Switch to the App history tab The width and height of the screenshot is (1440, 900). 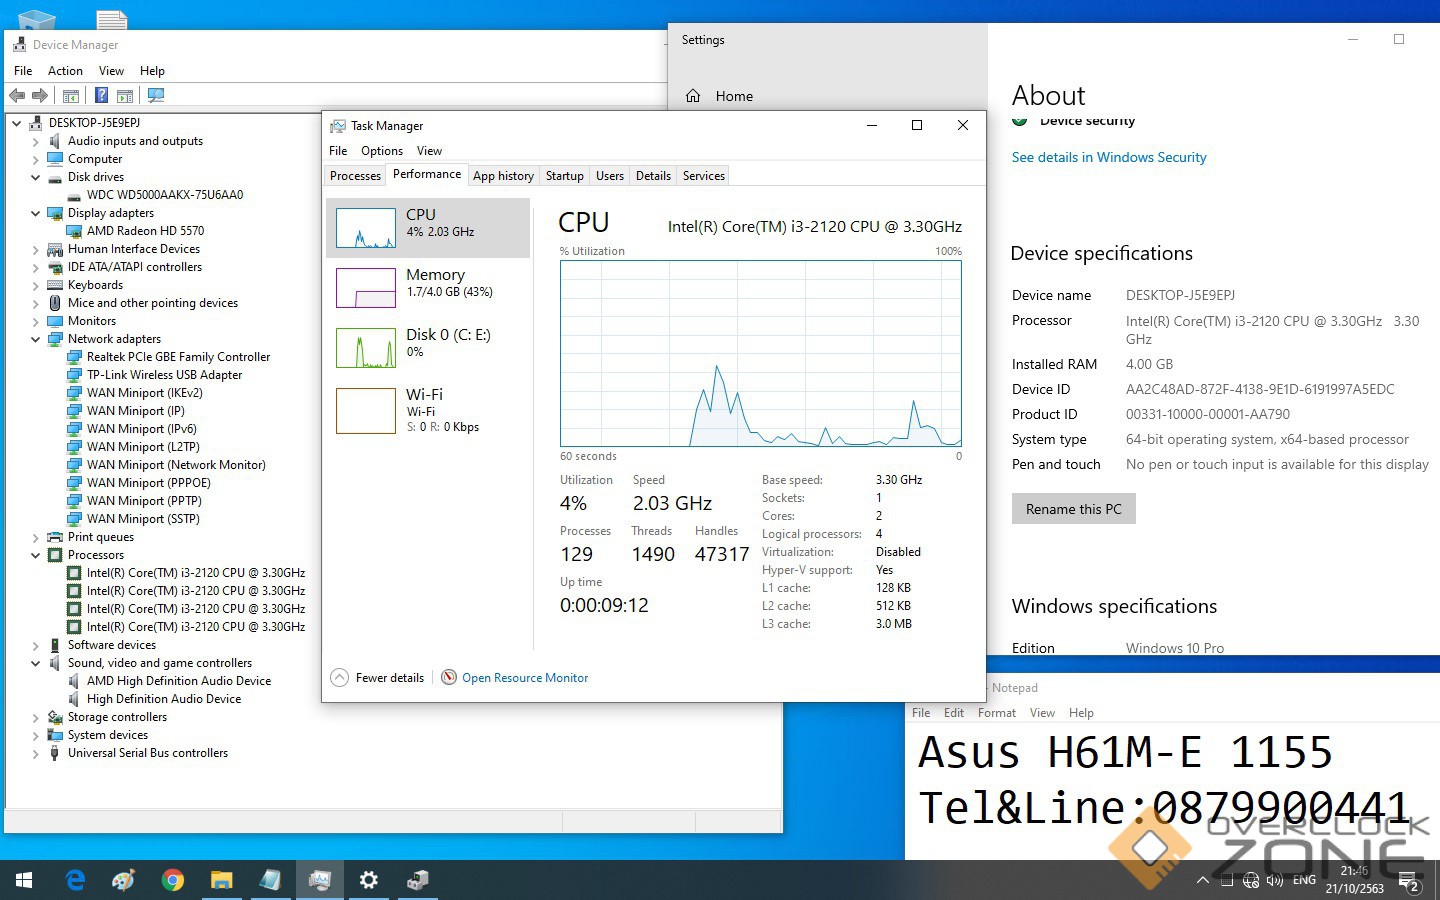(503, 176)
